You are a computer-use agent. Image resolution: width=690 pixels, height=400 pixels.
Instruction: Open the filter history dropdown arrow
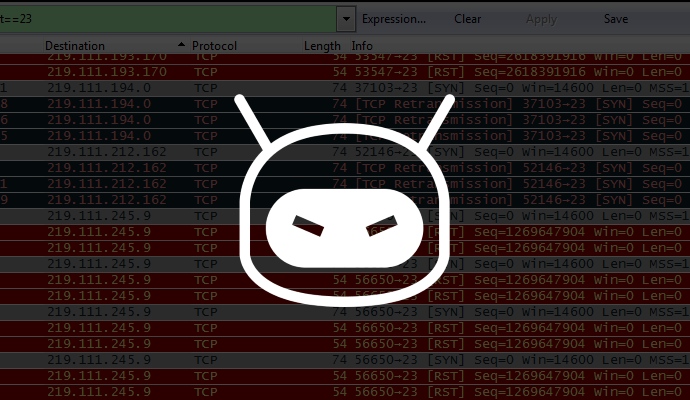(346, 19)
